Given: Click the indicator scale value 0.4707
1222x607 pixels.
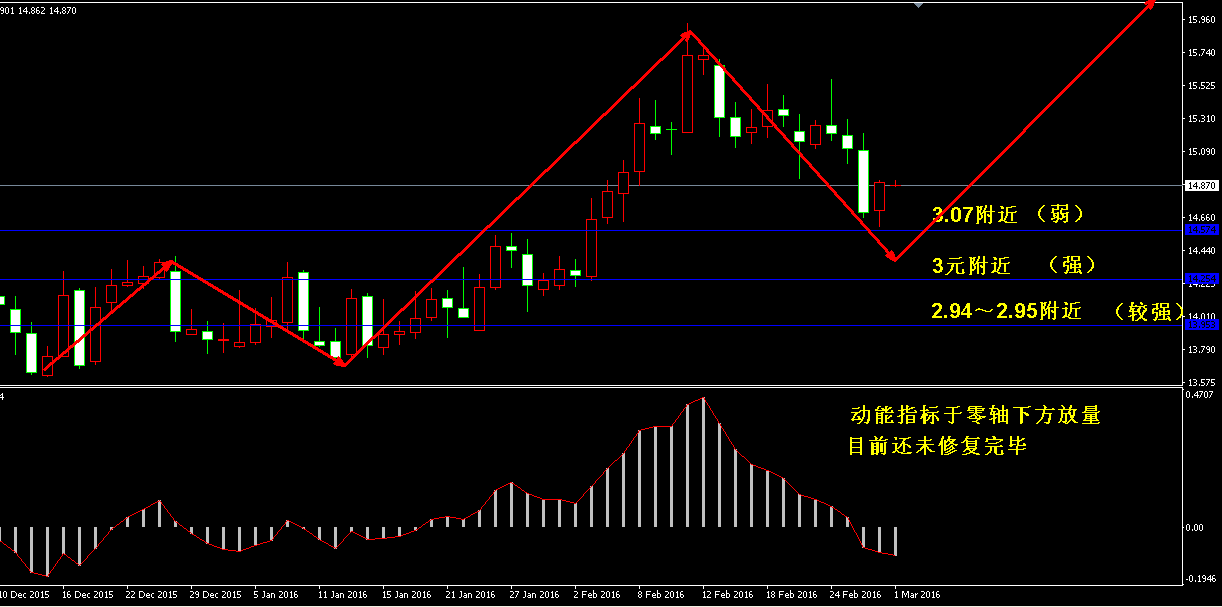Looking at the screenshot, I should [x=1199, y=395].
